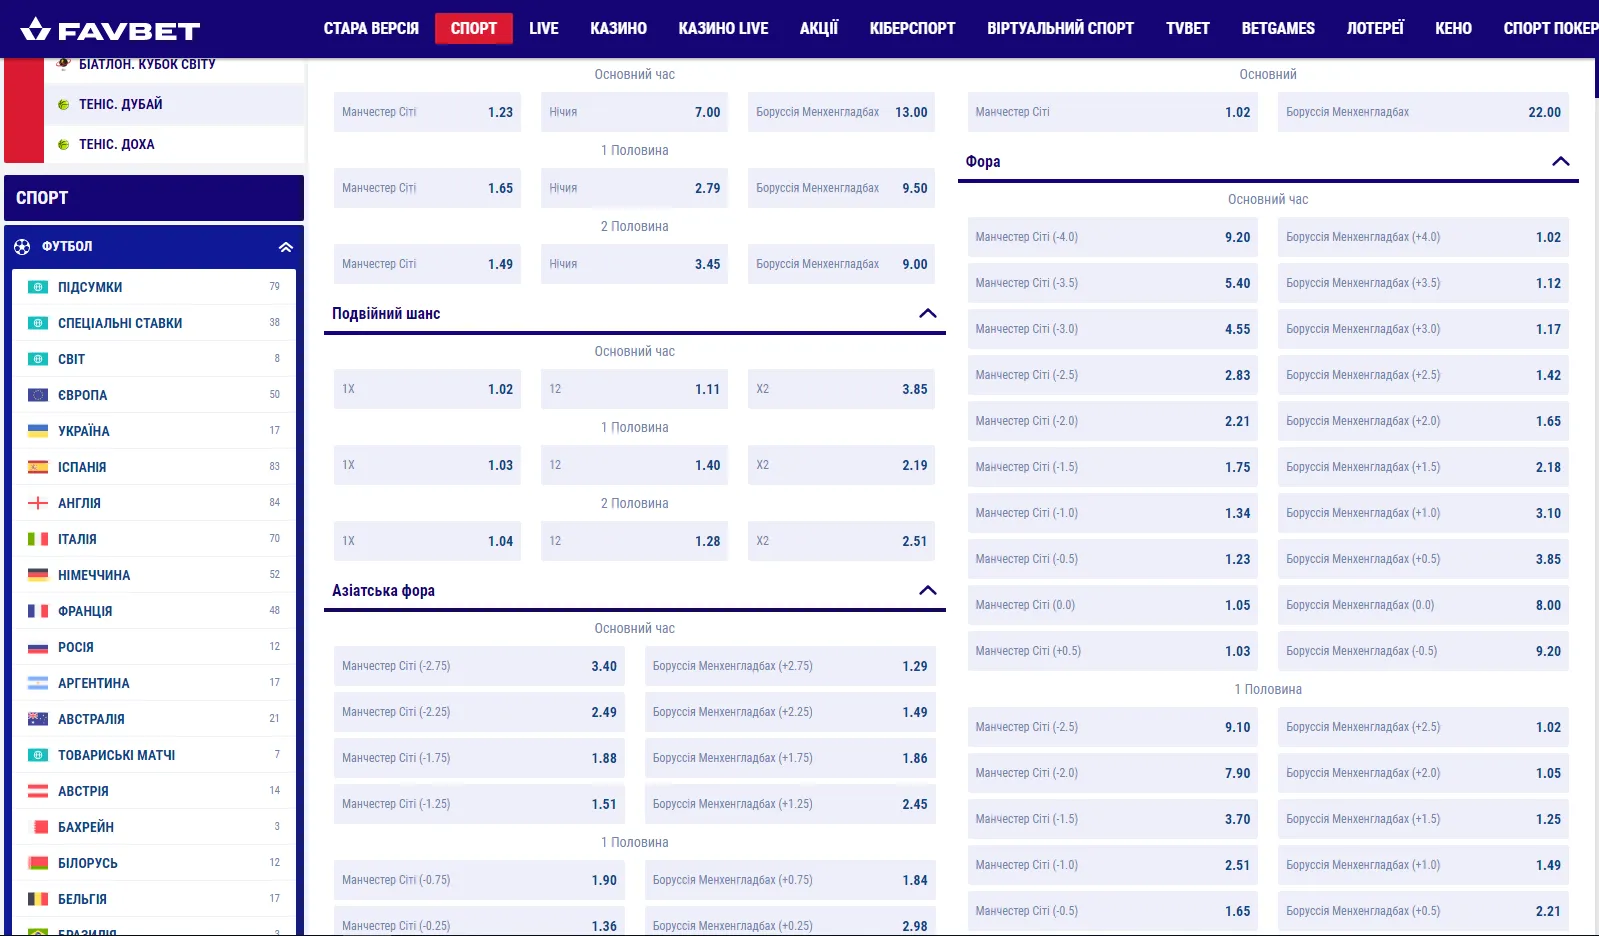Collapse the Фора market section
This screenshot has height=936, width=1599.
pos(1560,162)
